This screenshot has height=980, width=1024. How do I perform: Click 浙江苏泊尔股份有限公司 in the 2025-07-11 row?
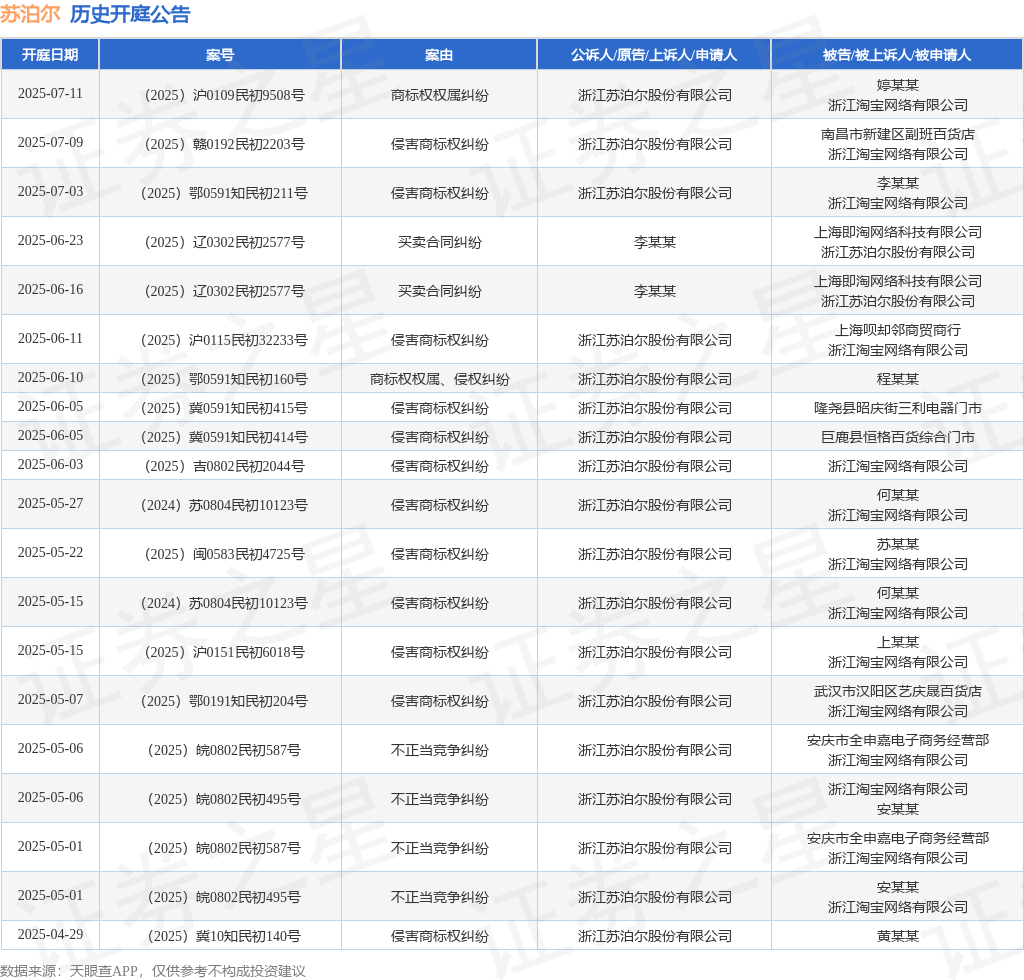point(654,95)
